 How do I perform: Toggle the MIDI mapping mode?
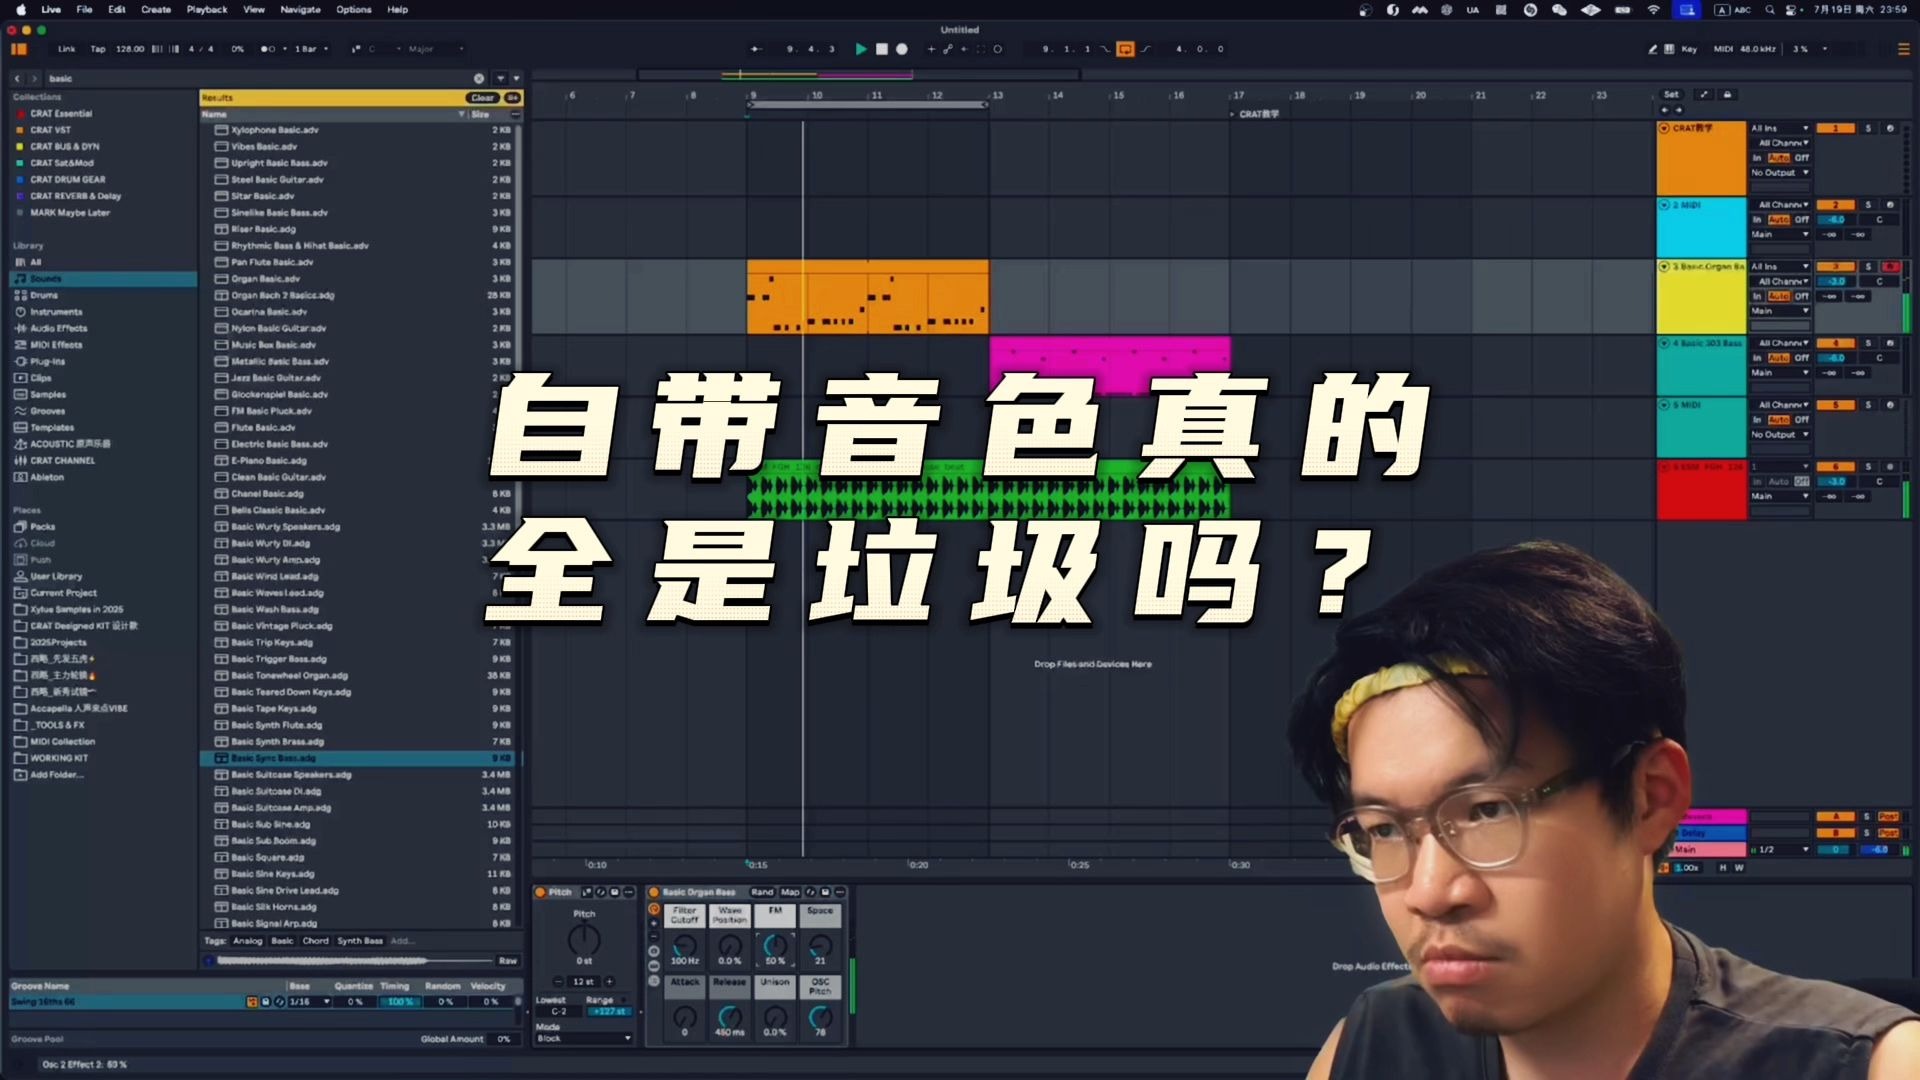(x=1723, y=49)
